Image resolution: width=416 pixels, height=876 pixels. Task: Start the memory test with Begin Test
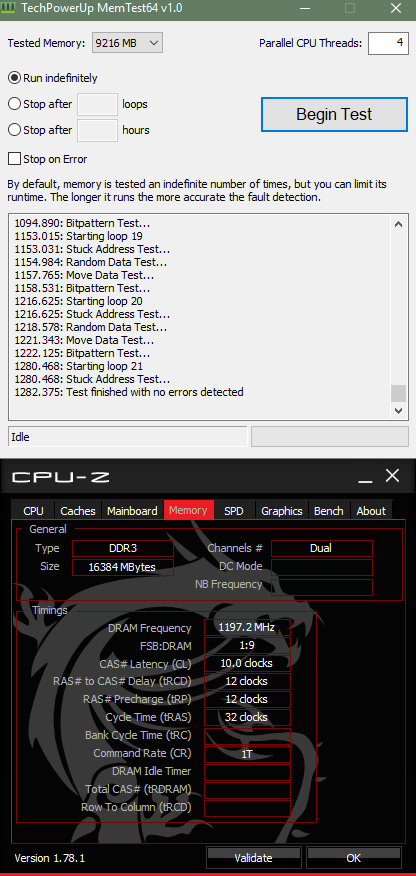pos(334,115)
